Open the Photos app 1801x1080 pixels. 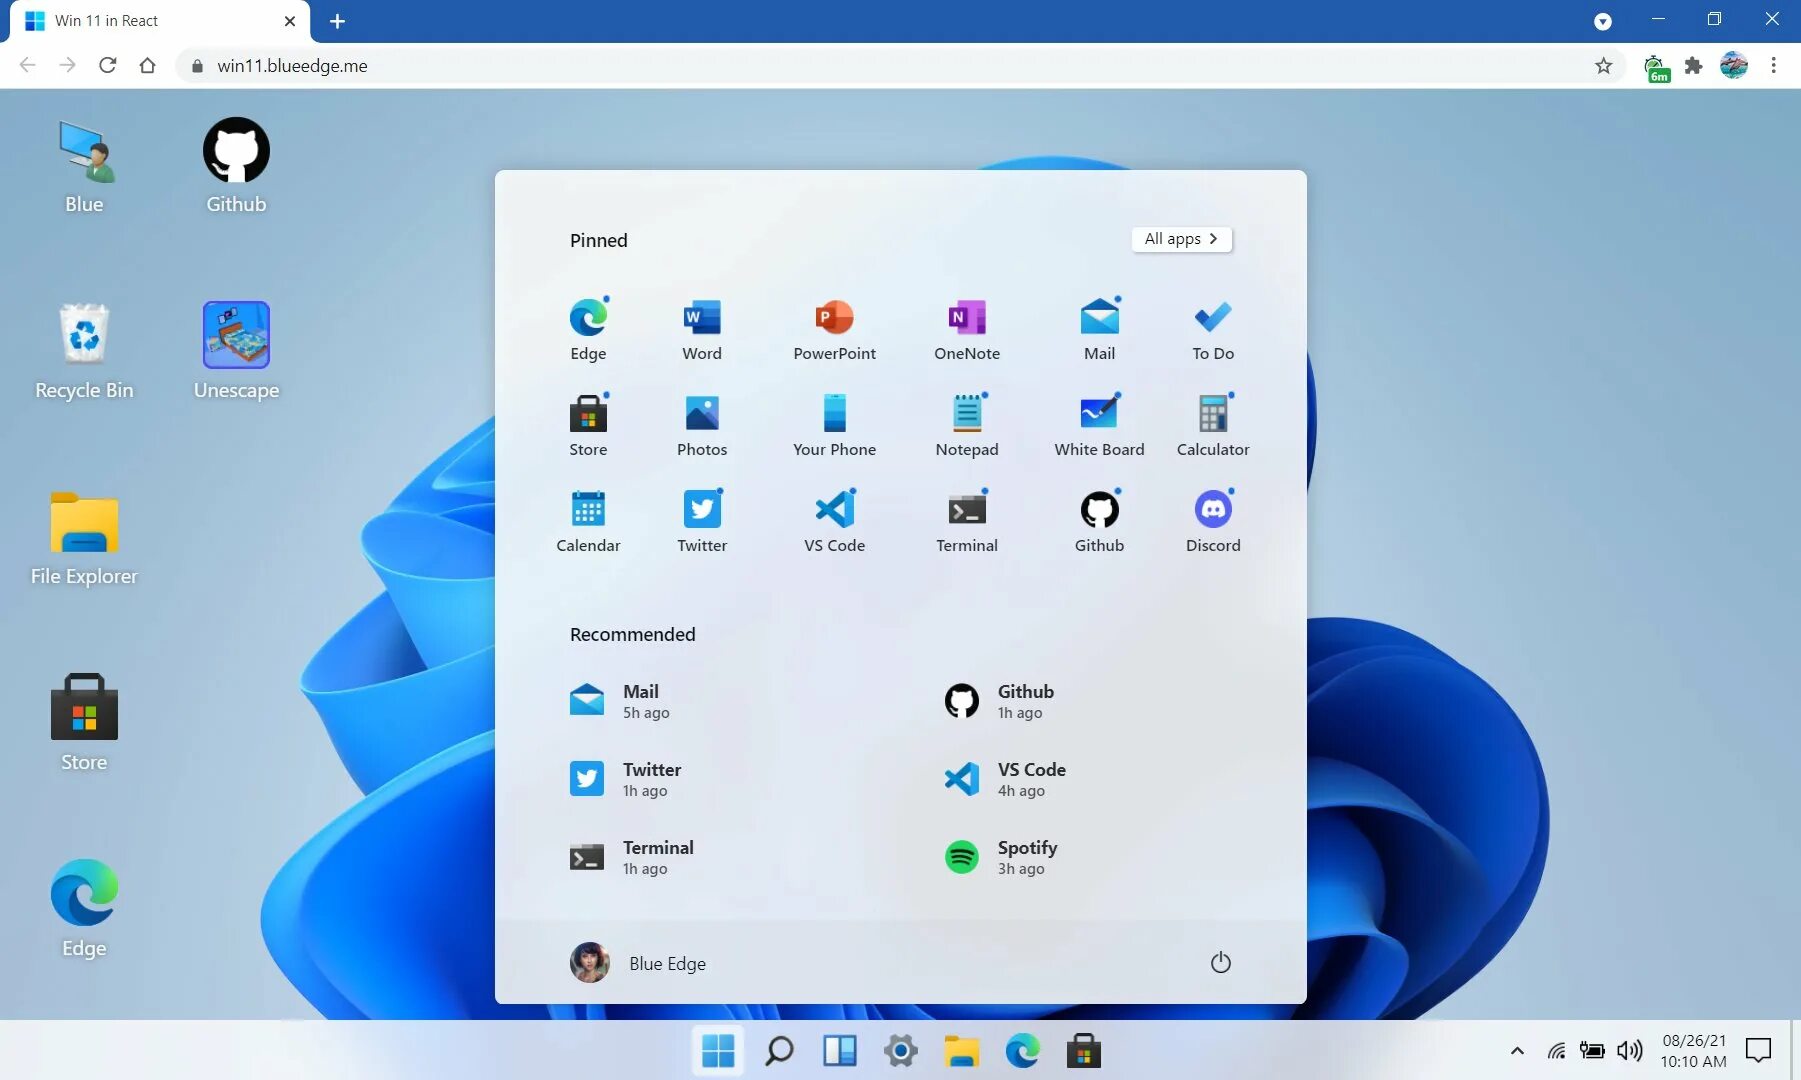[x=702, y=426]
